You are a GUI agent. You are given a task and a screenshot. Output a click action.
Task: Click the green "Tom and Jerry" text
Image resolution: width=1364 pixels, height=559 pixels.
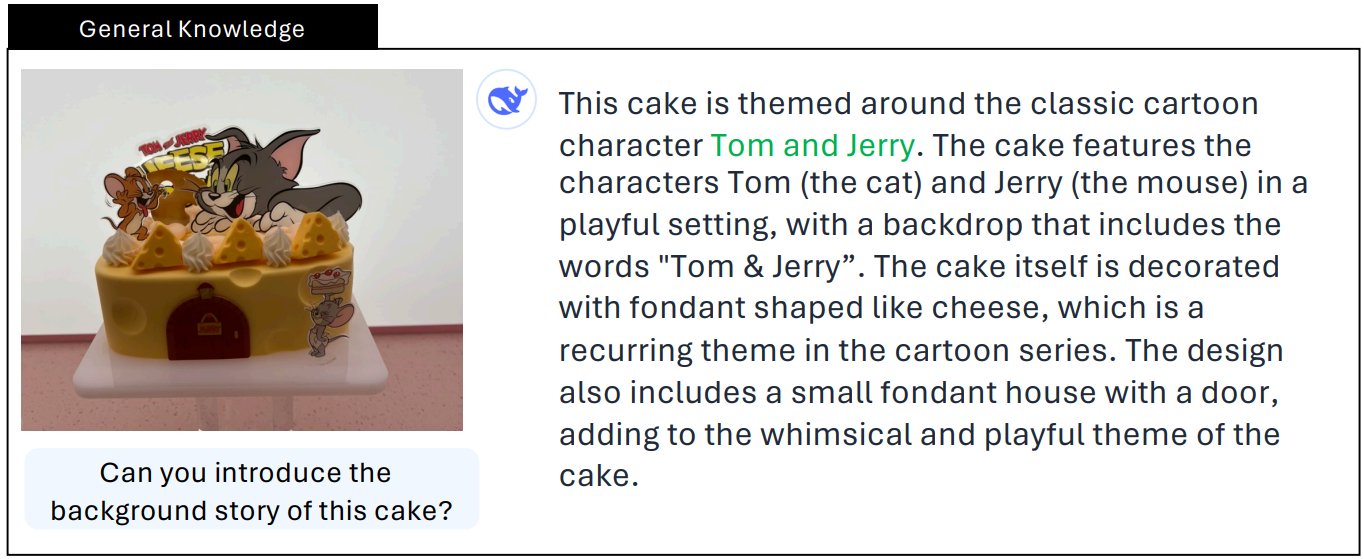[812, 146]
